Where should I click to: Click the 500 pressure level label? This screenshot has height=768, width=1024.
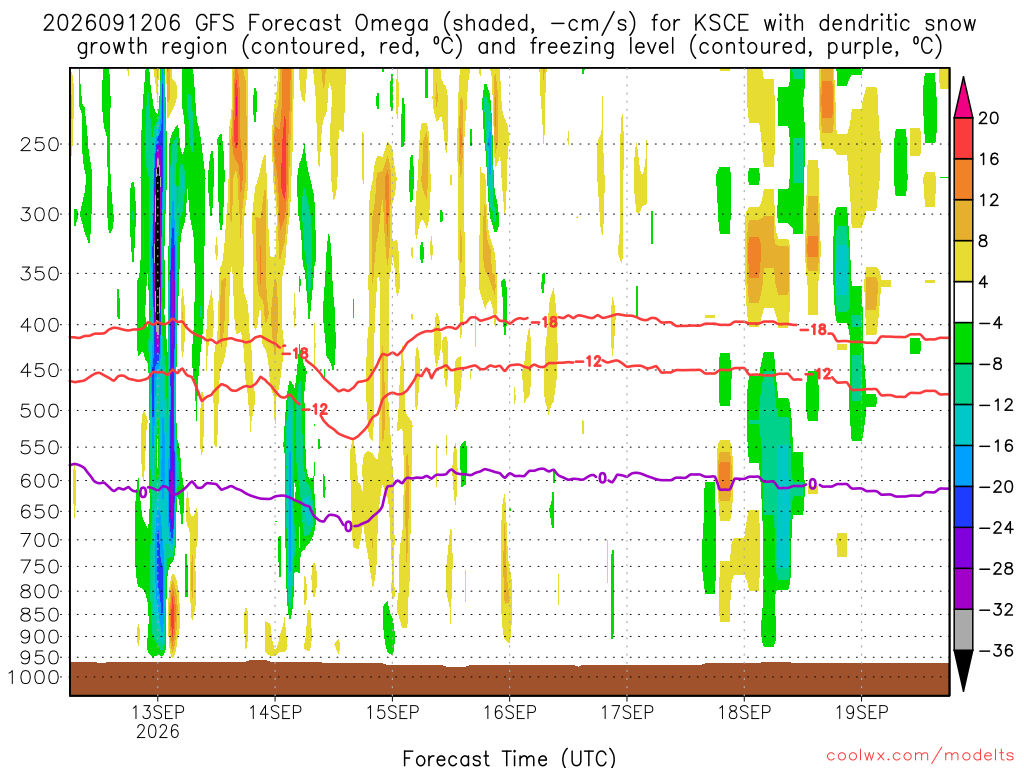[39, 411]
